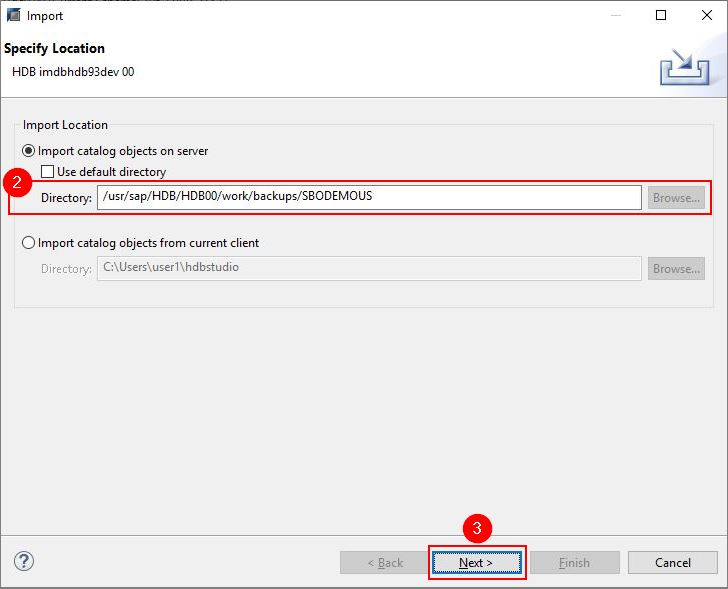The width and height of the screenshot is (728, 589).
Task: Click the red step 2 annotation badge
Action: pyautogui.click(x=16, y=183)
